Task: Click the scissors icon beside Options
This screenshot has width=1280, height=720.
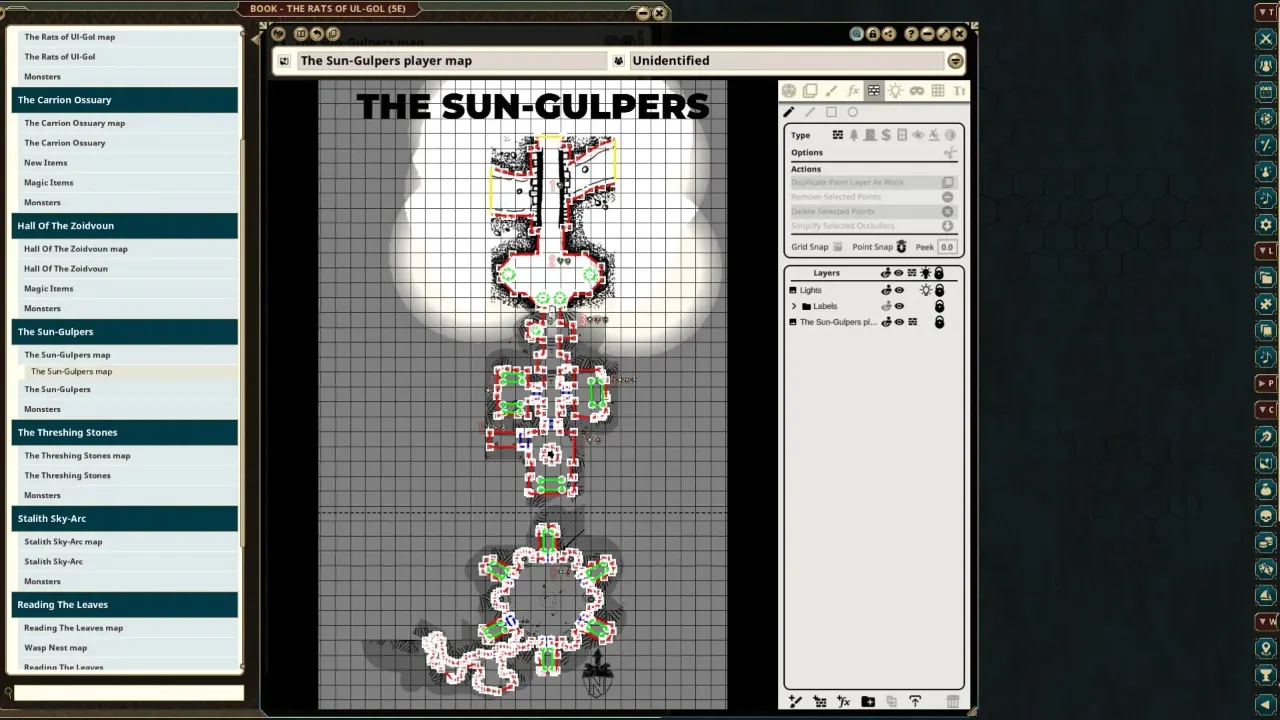Action: [x=950, y=153]
